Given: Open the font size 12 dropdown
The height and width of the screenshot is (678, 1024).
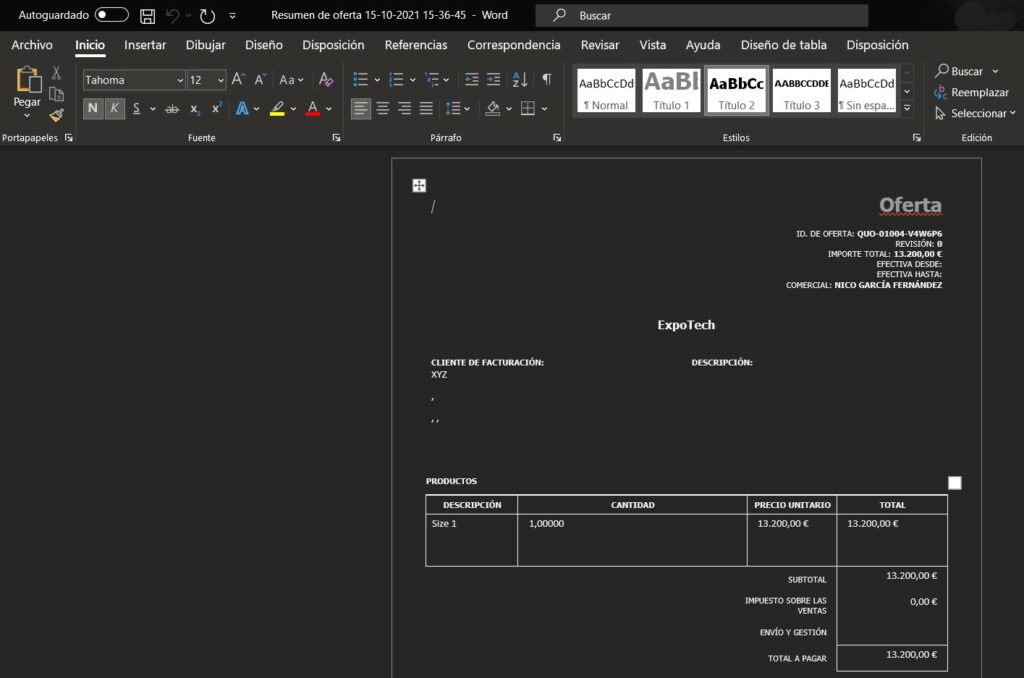Looking at the screenshot, I should pyautogui.click(x=222, y=79).
